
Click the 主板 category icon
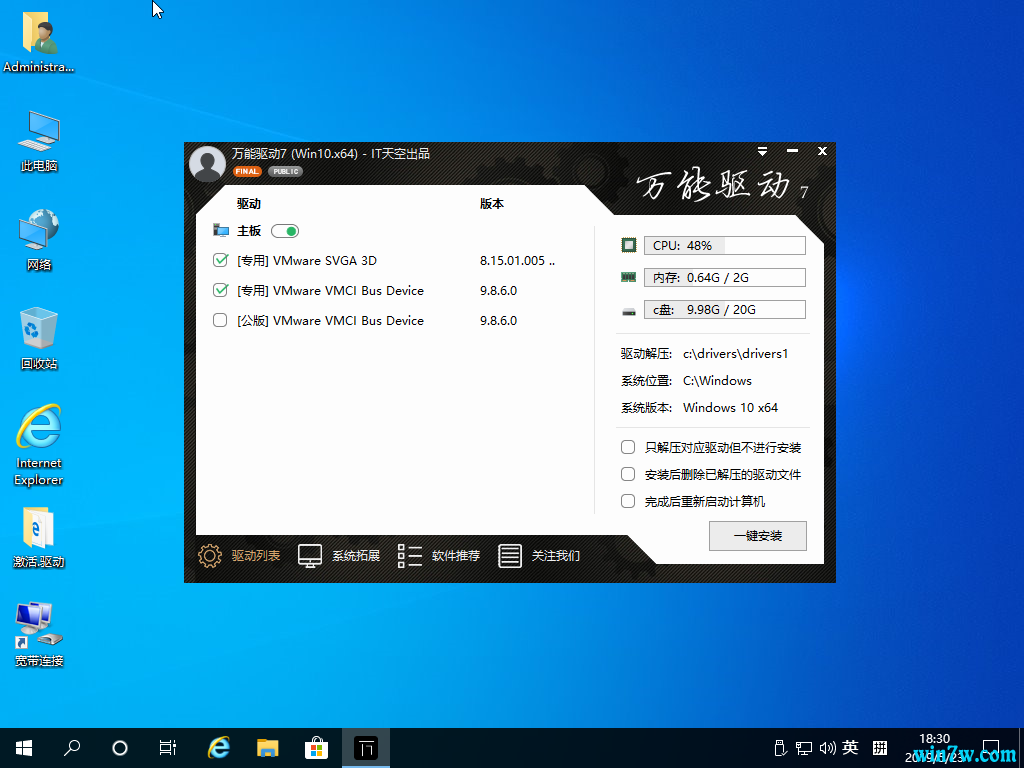(x=221, y=231)
